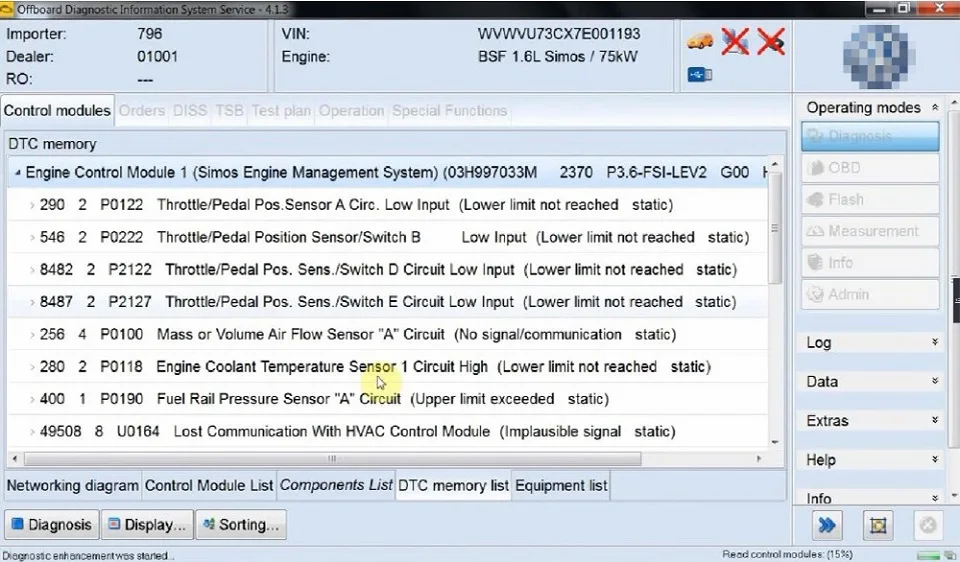This screenshot has width=960, height=562.
Task: Expand the P0122 fault entry
Action: click(32, 205)
